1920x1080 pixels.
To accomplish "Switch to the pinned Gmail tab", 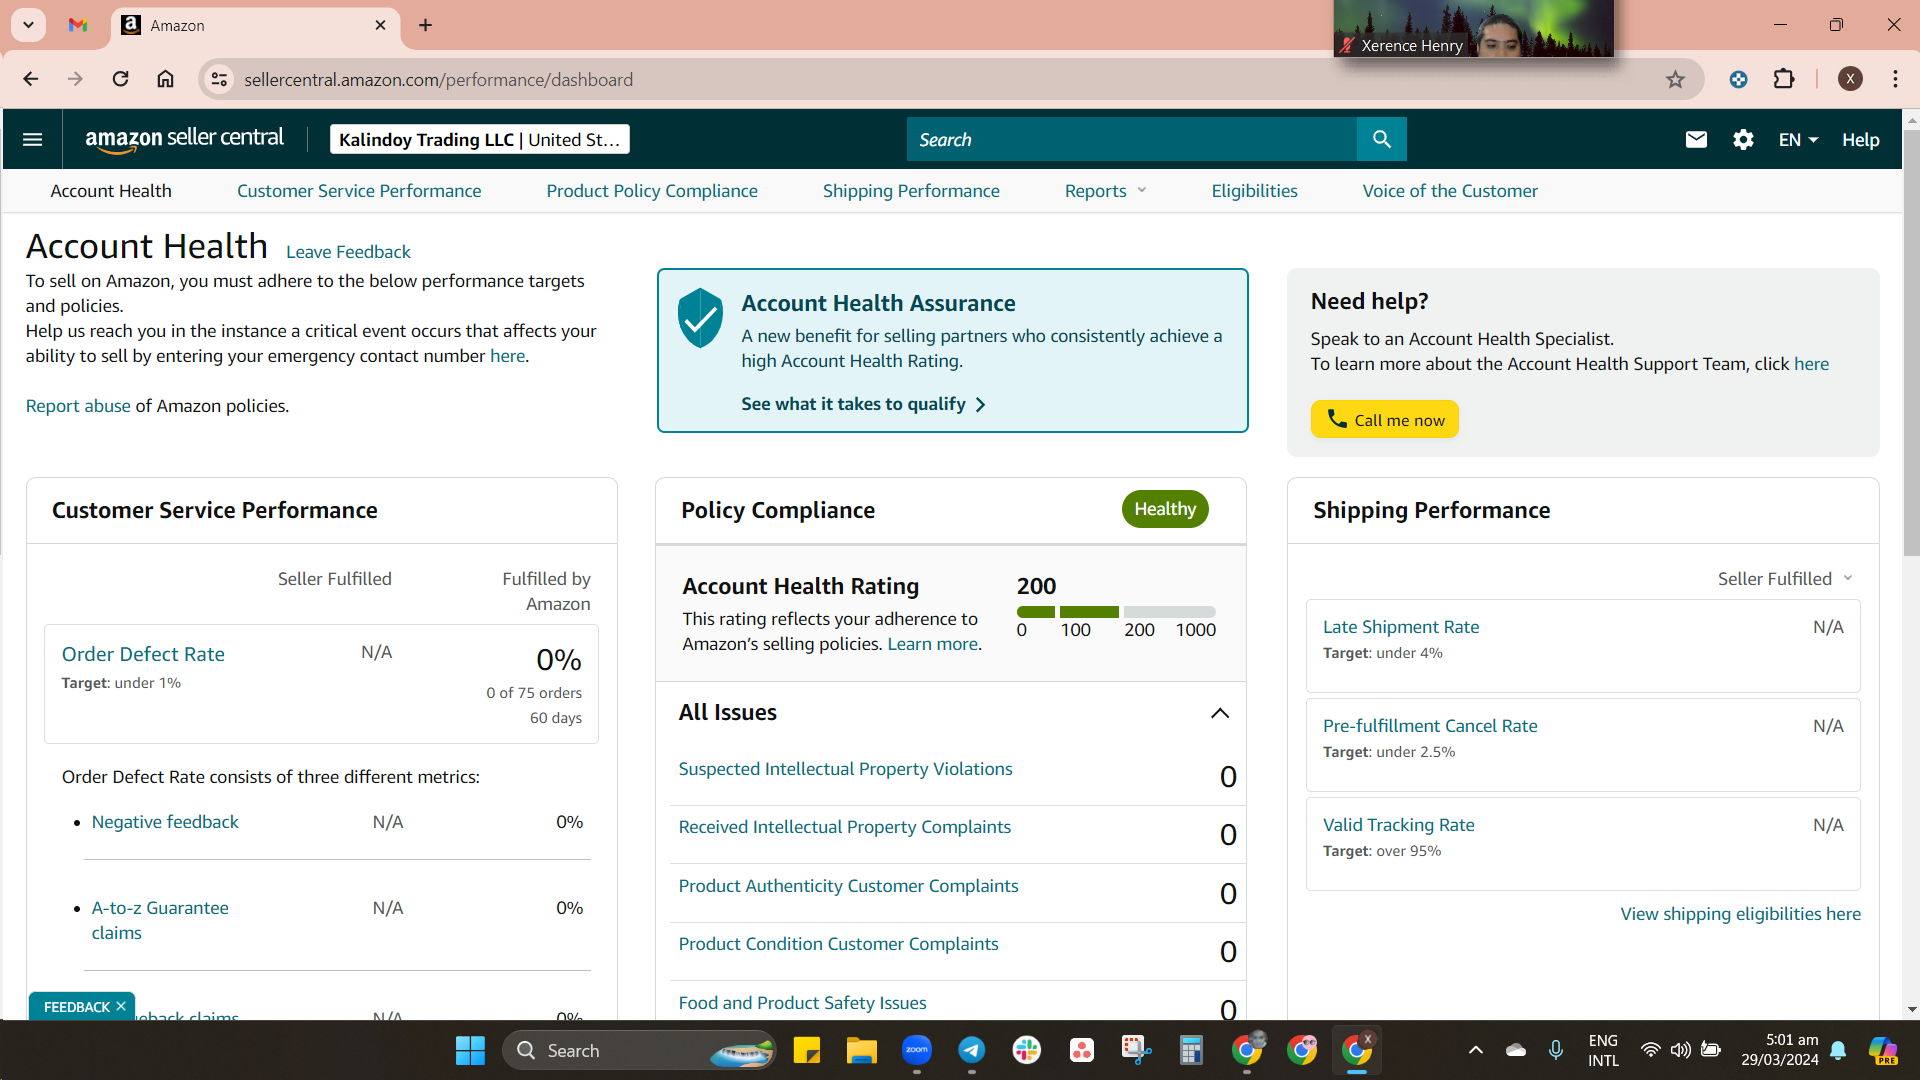I will pos(78,25).
